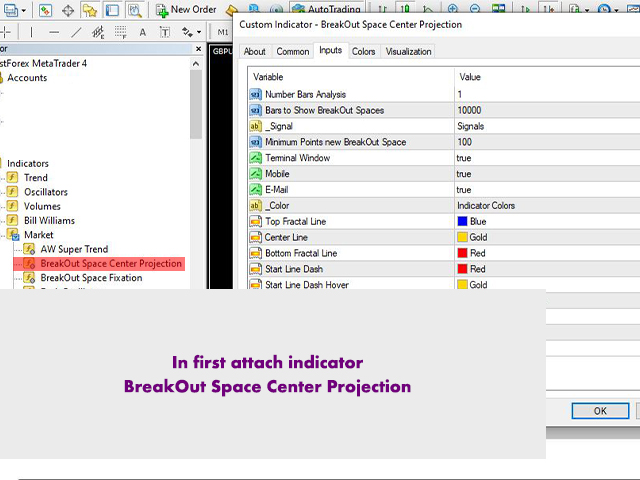Expand the Oscillators folder
640x480 pixels.
[x=46, y=192]
